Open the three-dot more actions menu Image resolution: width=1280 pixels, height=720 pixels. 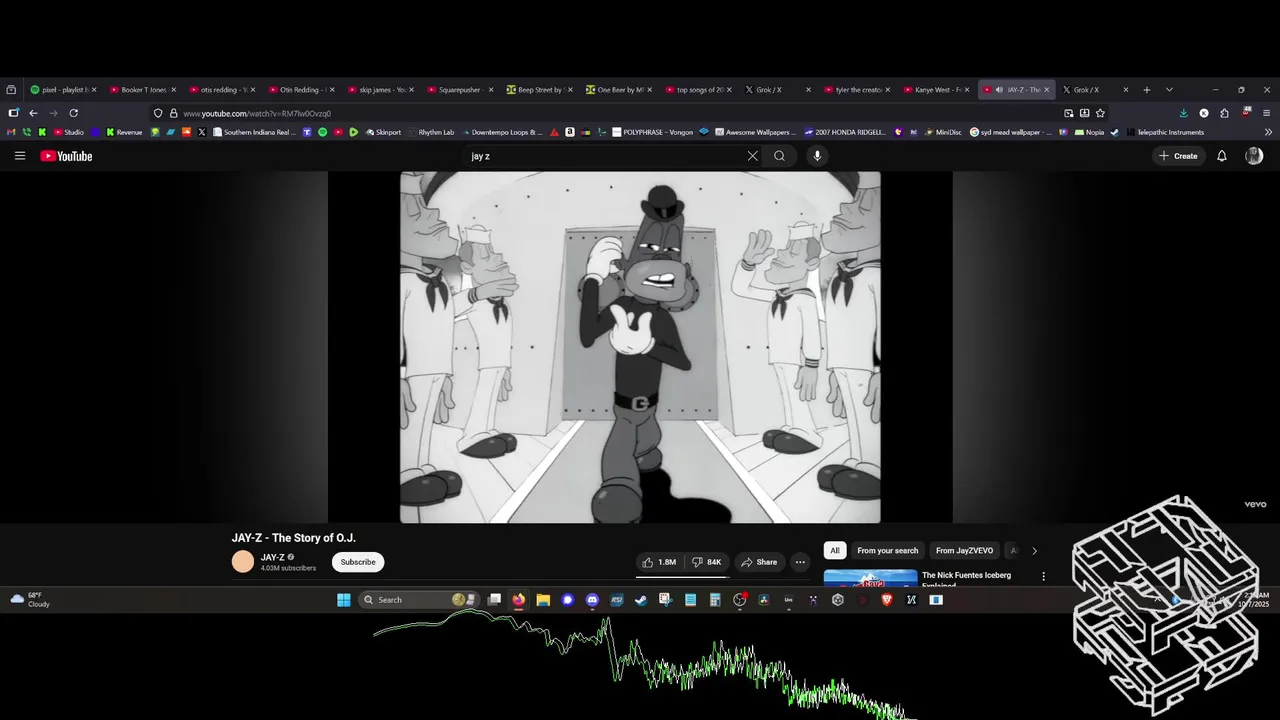[x=800, y=562]
